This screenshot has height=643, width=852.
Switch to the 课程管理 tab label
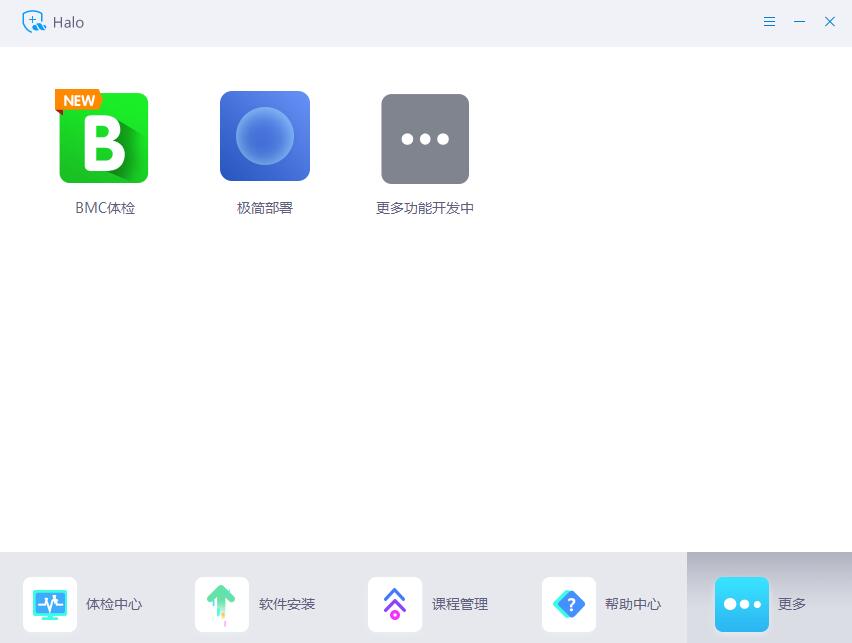460,604
